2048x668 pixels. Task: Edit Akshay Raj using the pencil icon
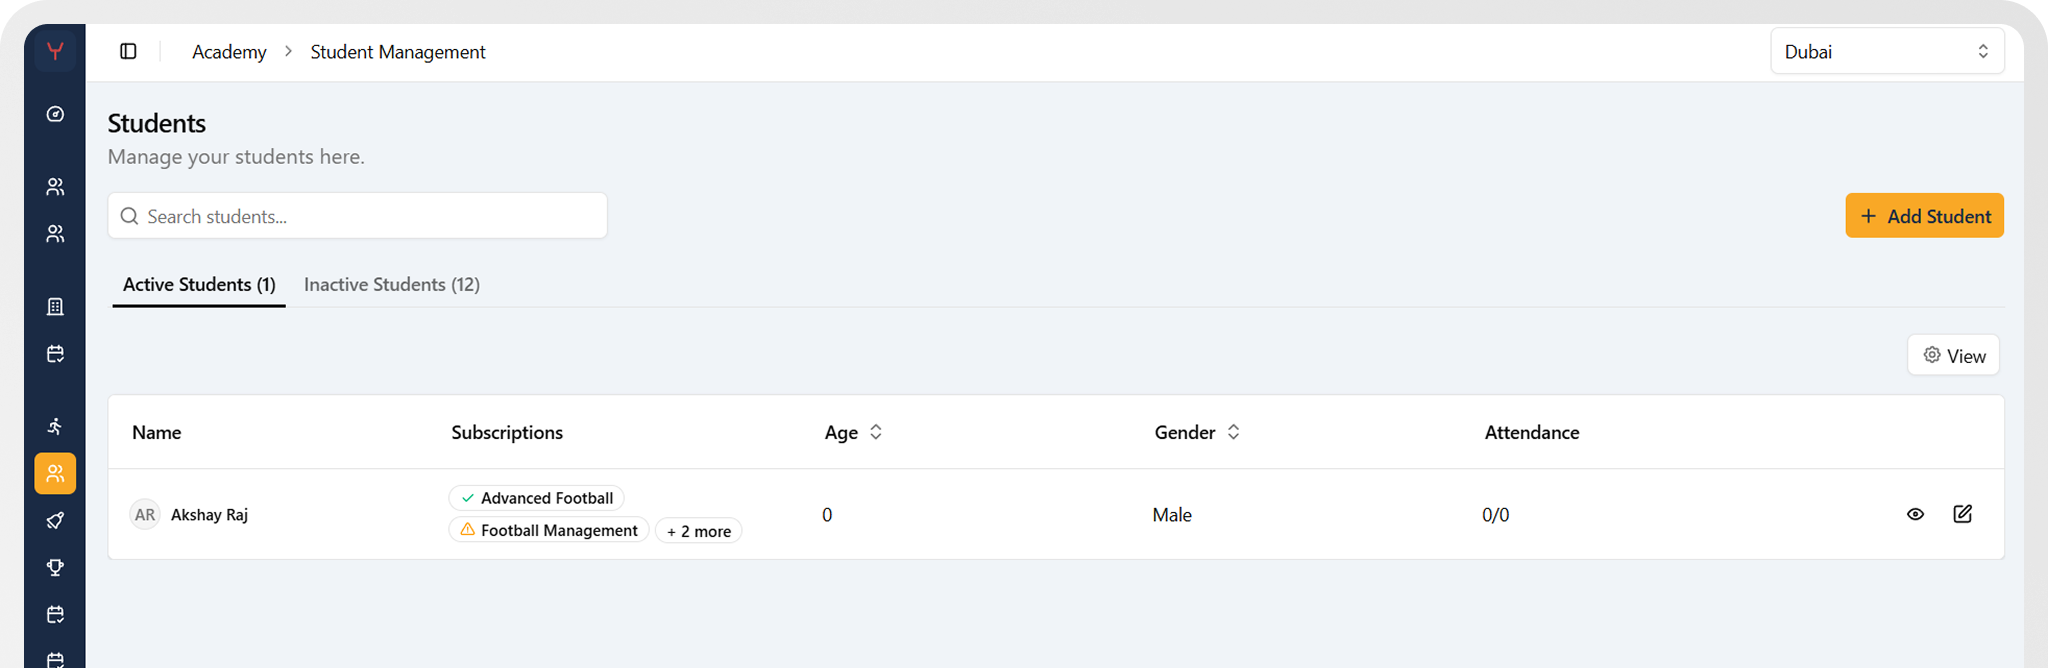pyautogui.click(x=1962, y=514)
